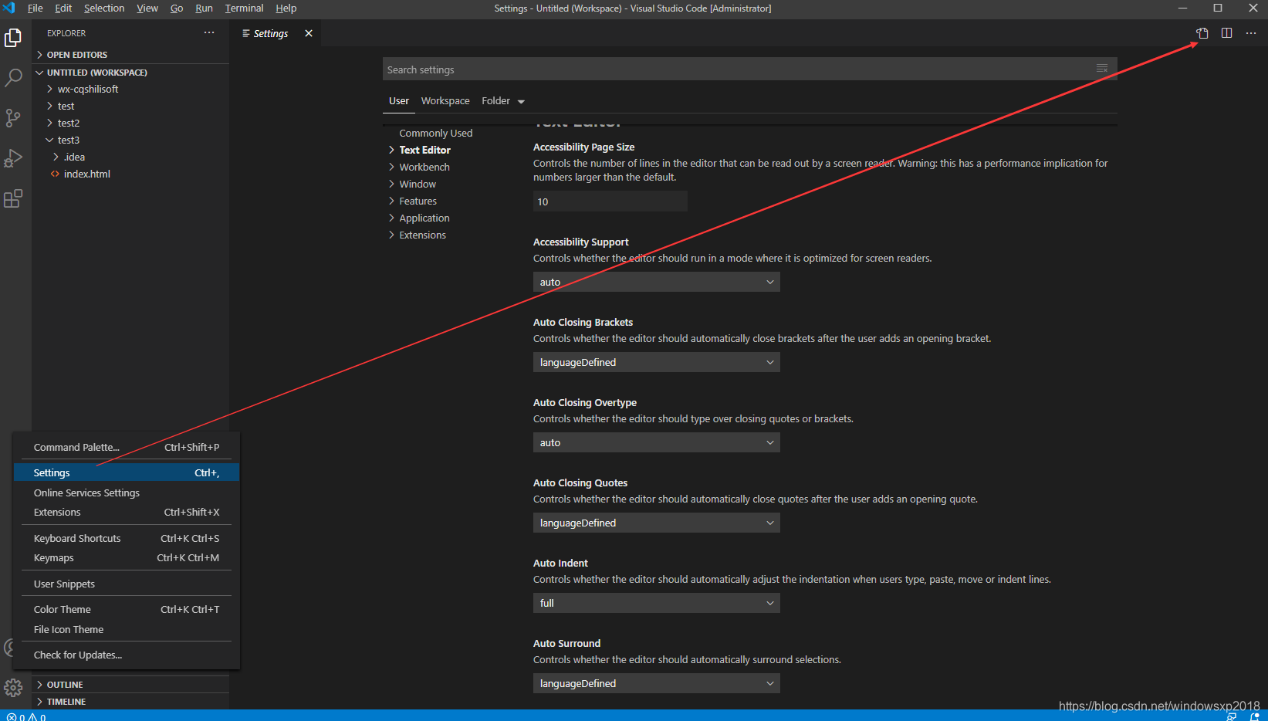Expand Workbench settings category
The width and height of the screenshot is (1268, 721).
coord(424,167)
